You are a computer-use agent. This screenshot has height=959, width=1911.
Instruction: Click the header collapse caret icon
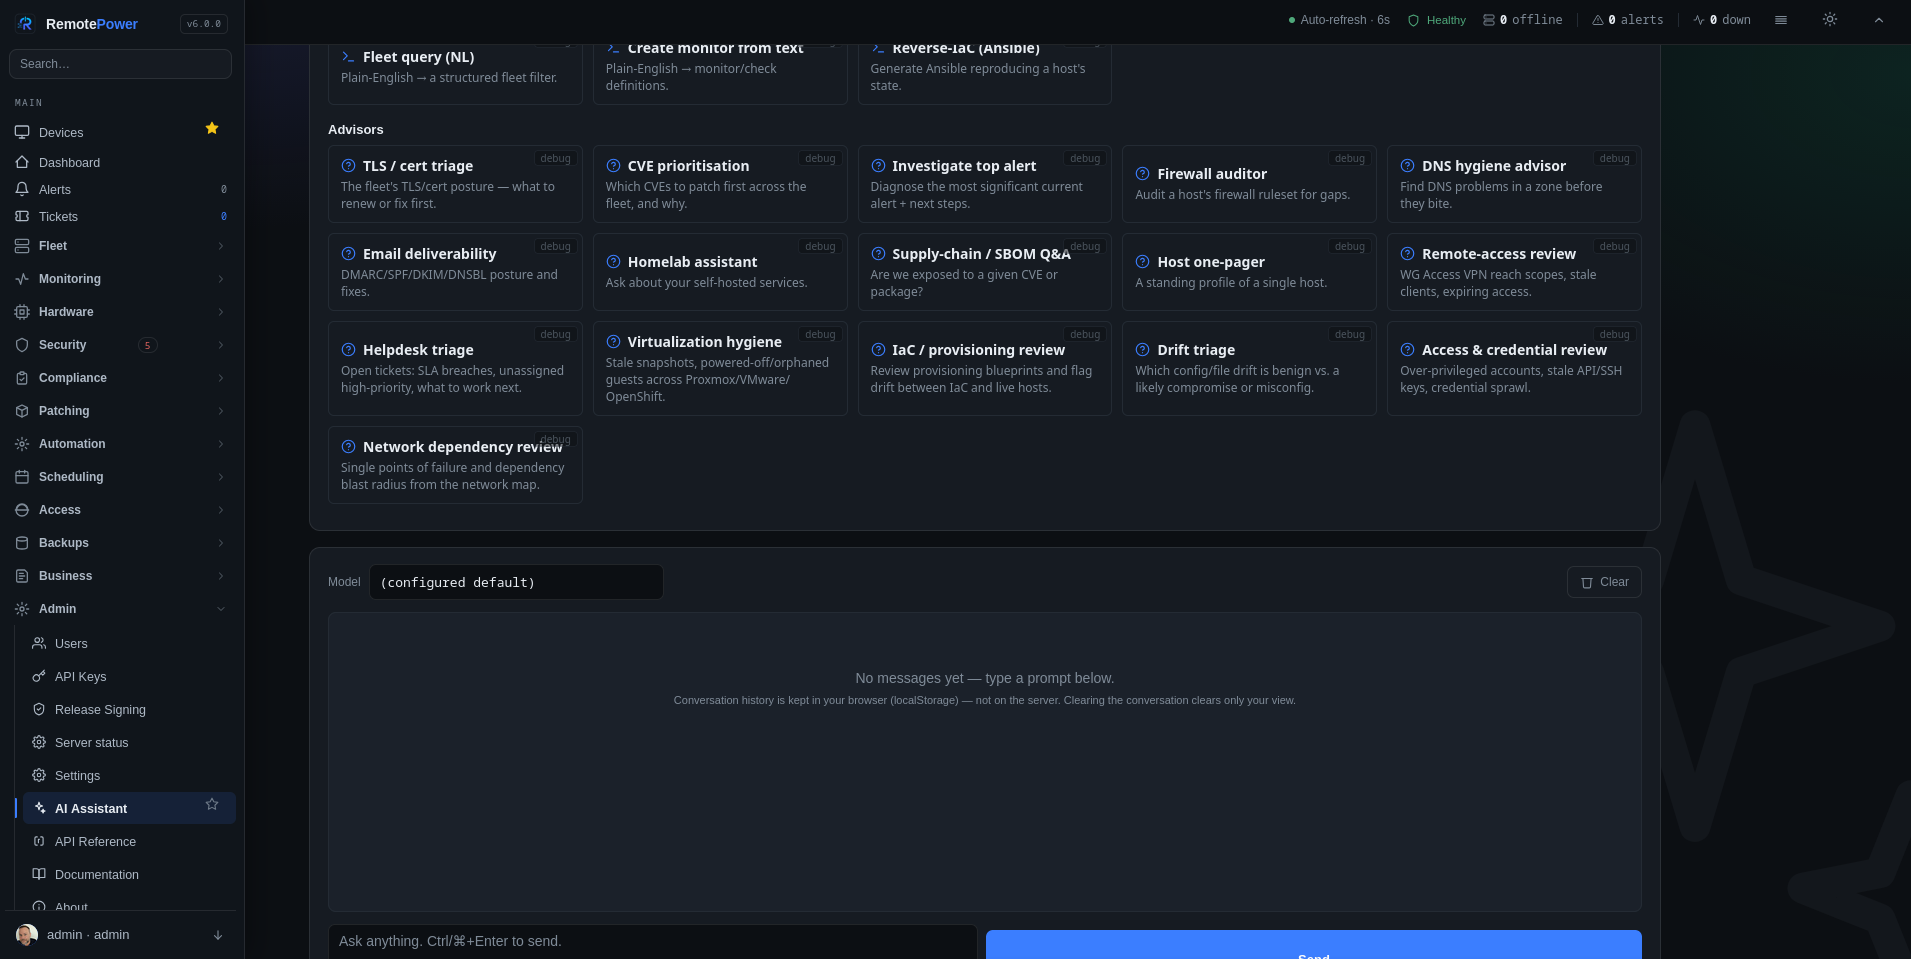(x=1879, y=20)
